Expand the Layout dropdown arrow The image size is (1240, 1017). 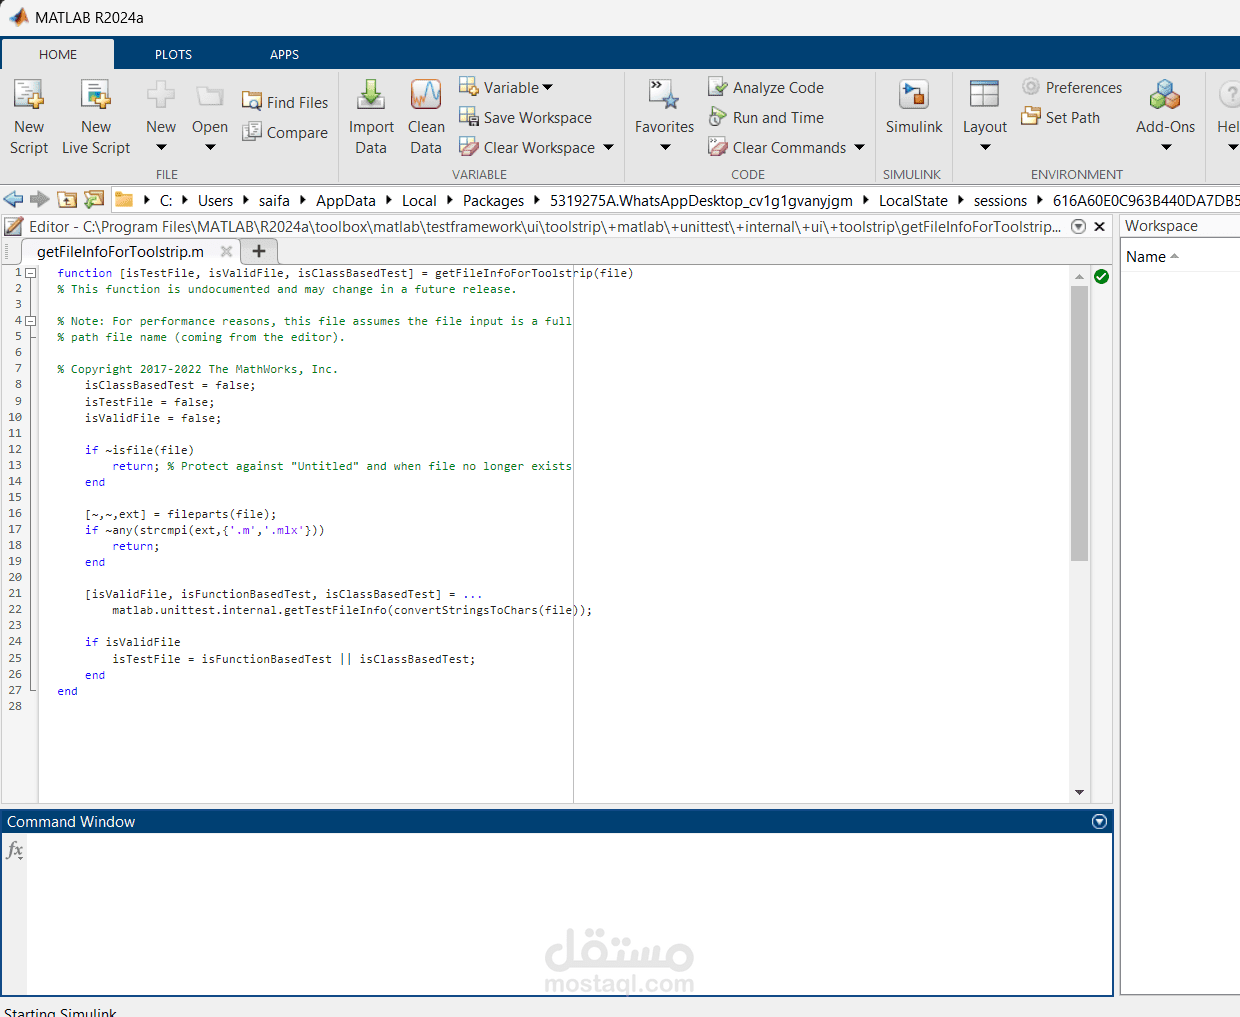pyautogui.click(x=985, y=148)
